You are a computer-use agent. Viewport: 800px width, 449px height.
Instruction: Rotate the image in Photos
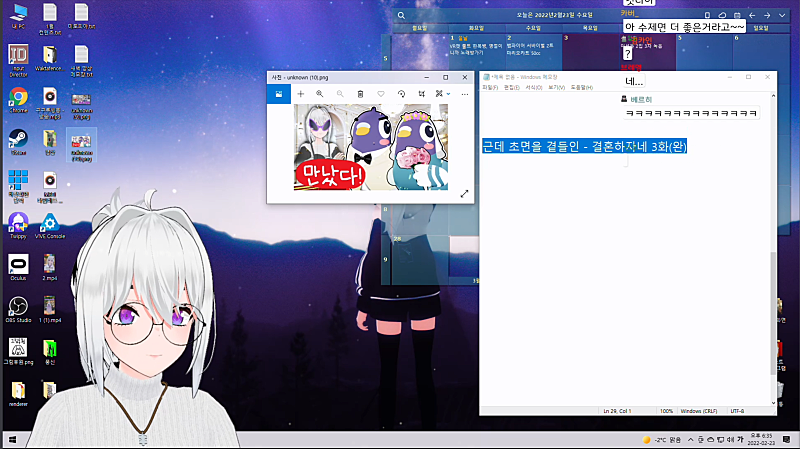click(402, 94)
